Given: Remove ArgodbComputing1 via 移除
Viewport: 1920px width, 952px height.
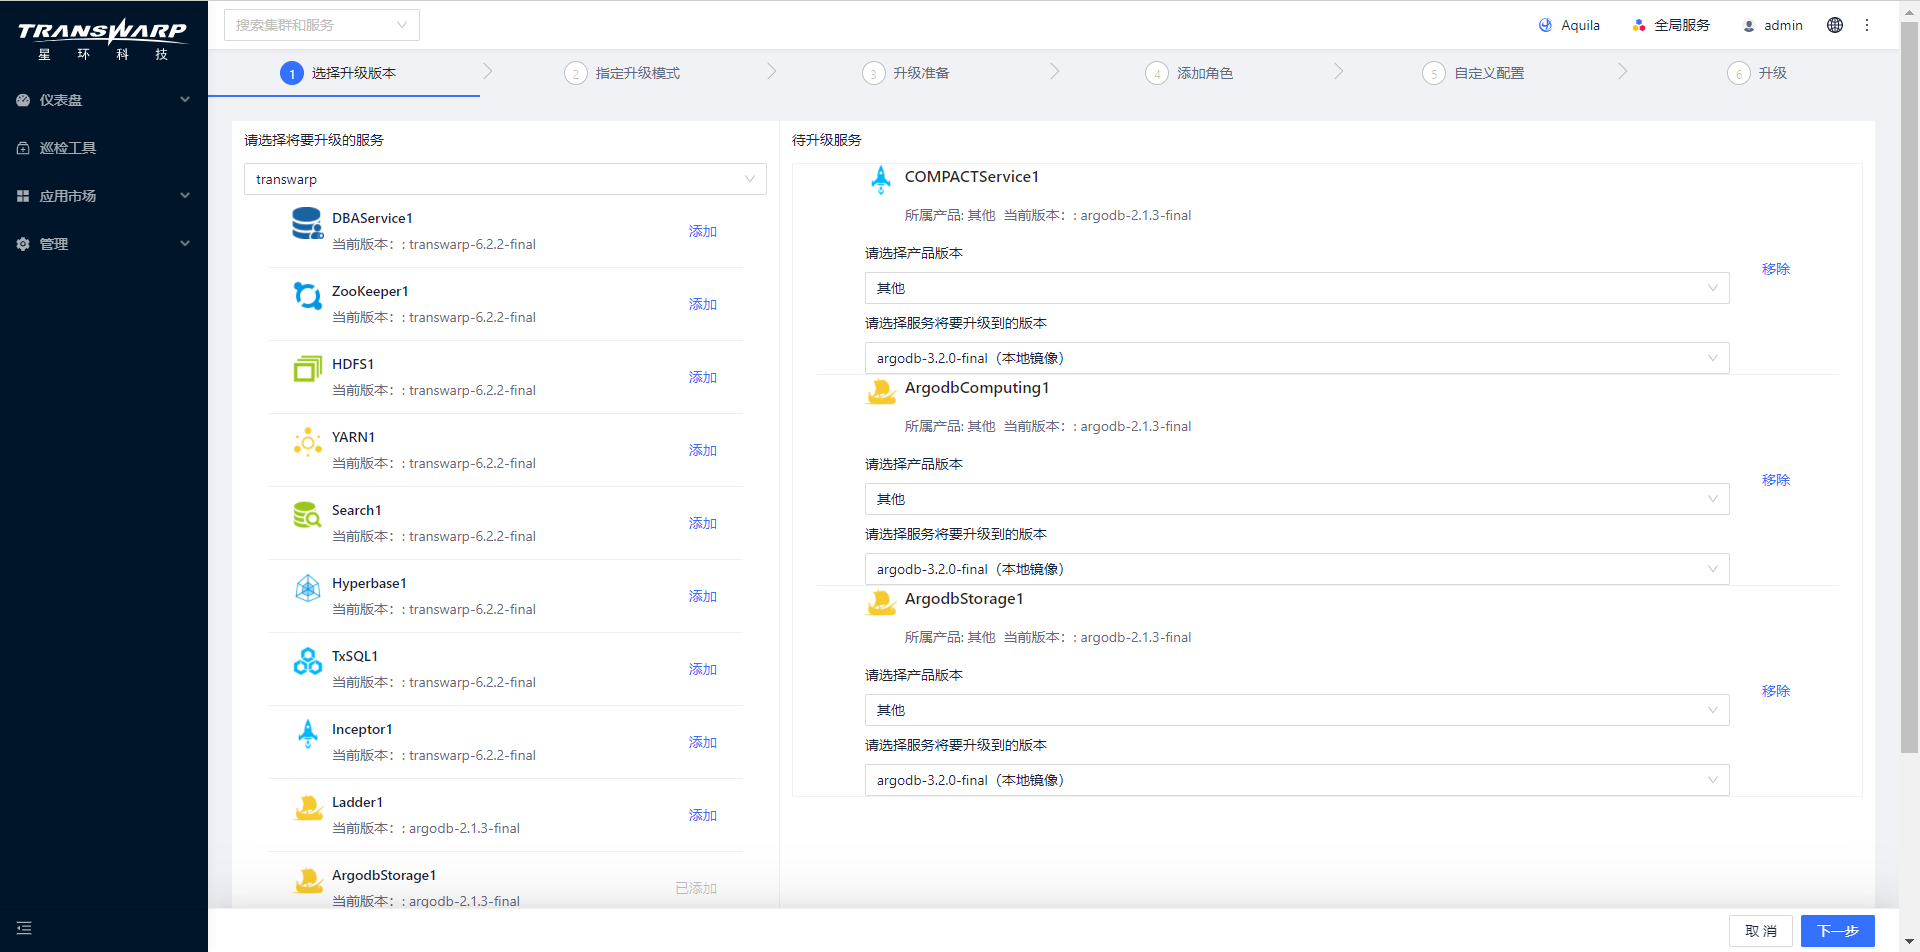Looking at the screenshot, I should tap(1776, 480).
